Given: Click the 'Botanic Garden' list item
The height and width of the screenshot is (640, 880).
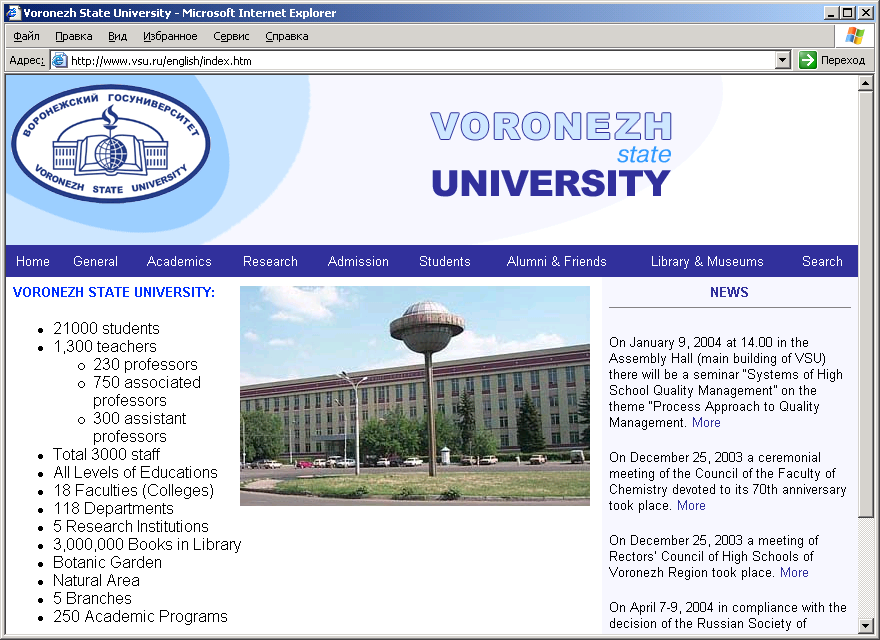Looking at the screenshot, I should click(107, 562).
